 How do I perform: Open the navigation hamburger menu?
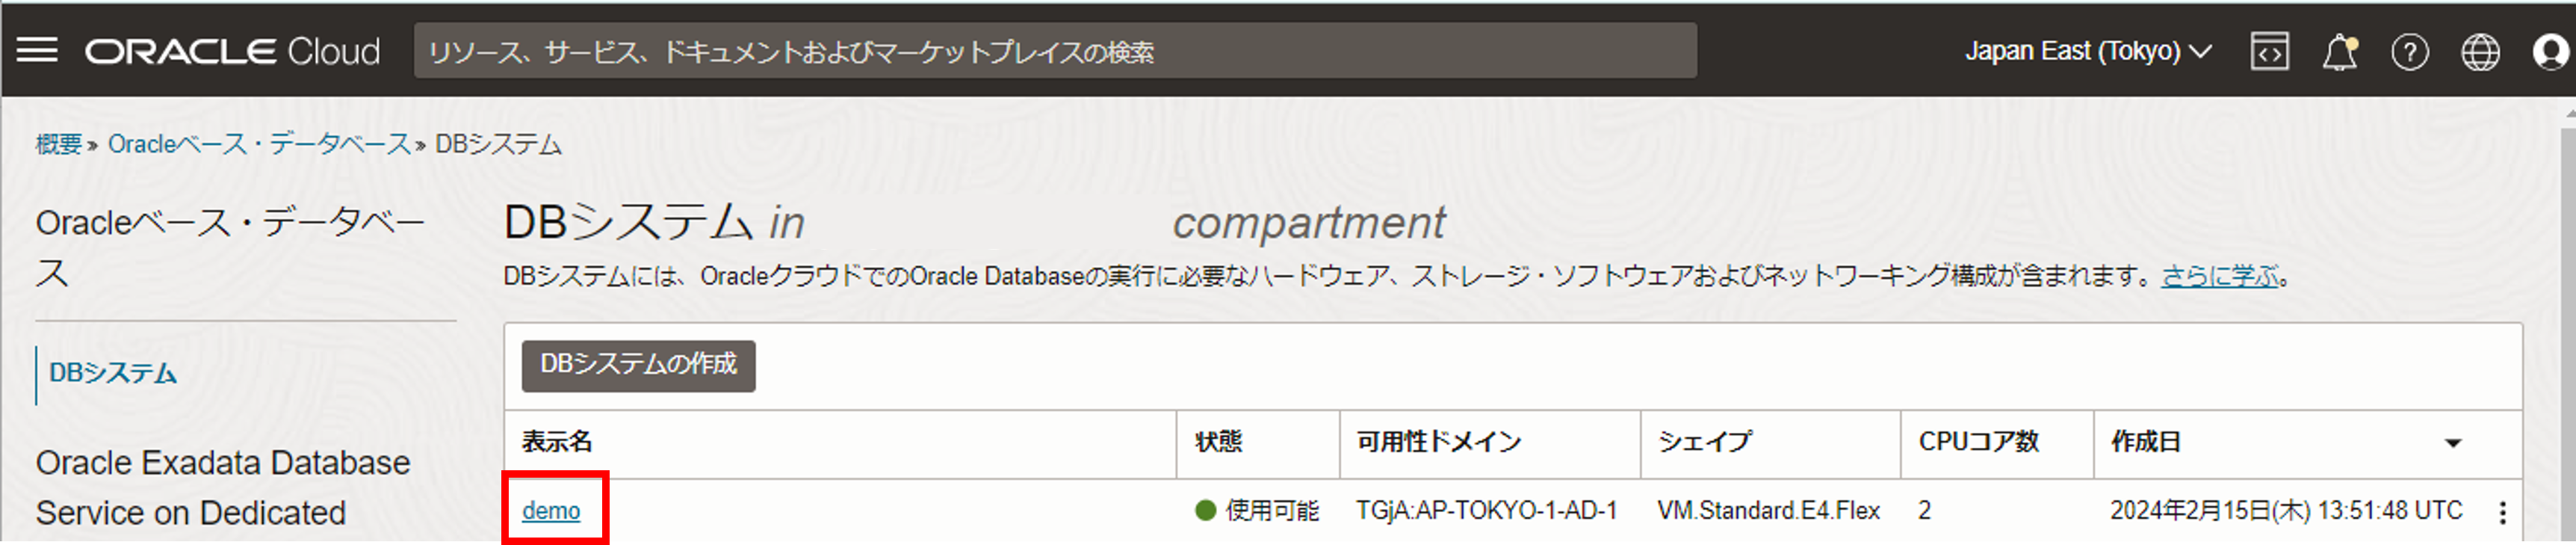click(39, 50)
